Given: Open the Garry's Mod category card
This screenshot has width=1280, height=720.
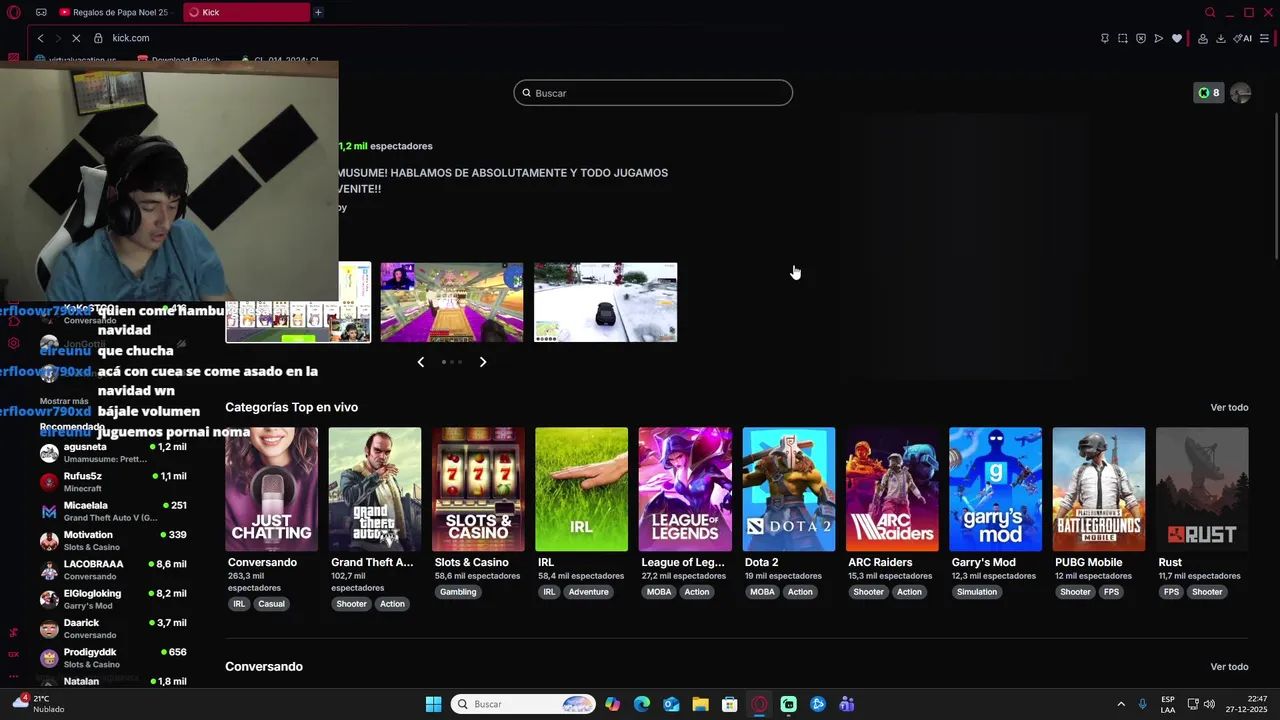Looking at the screenshot, I should point(995,489).
